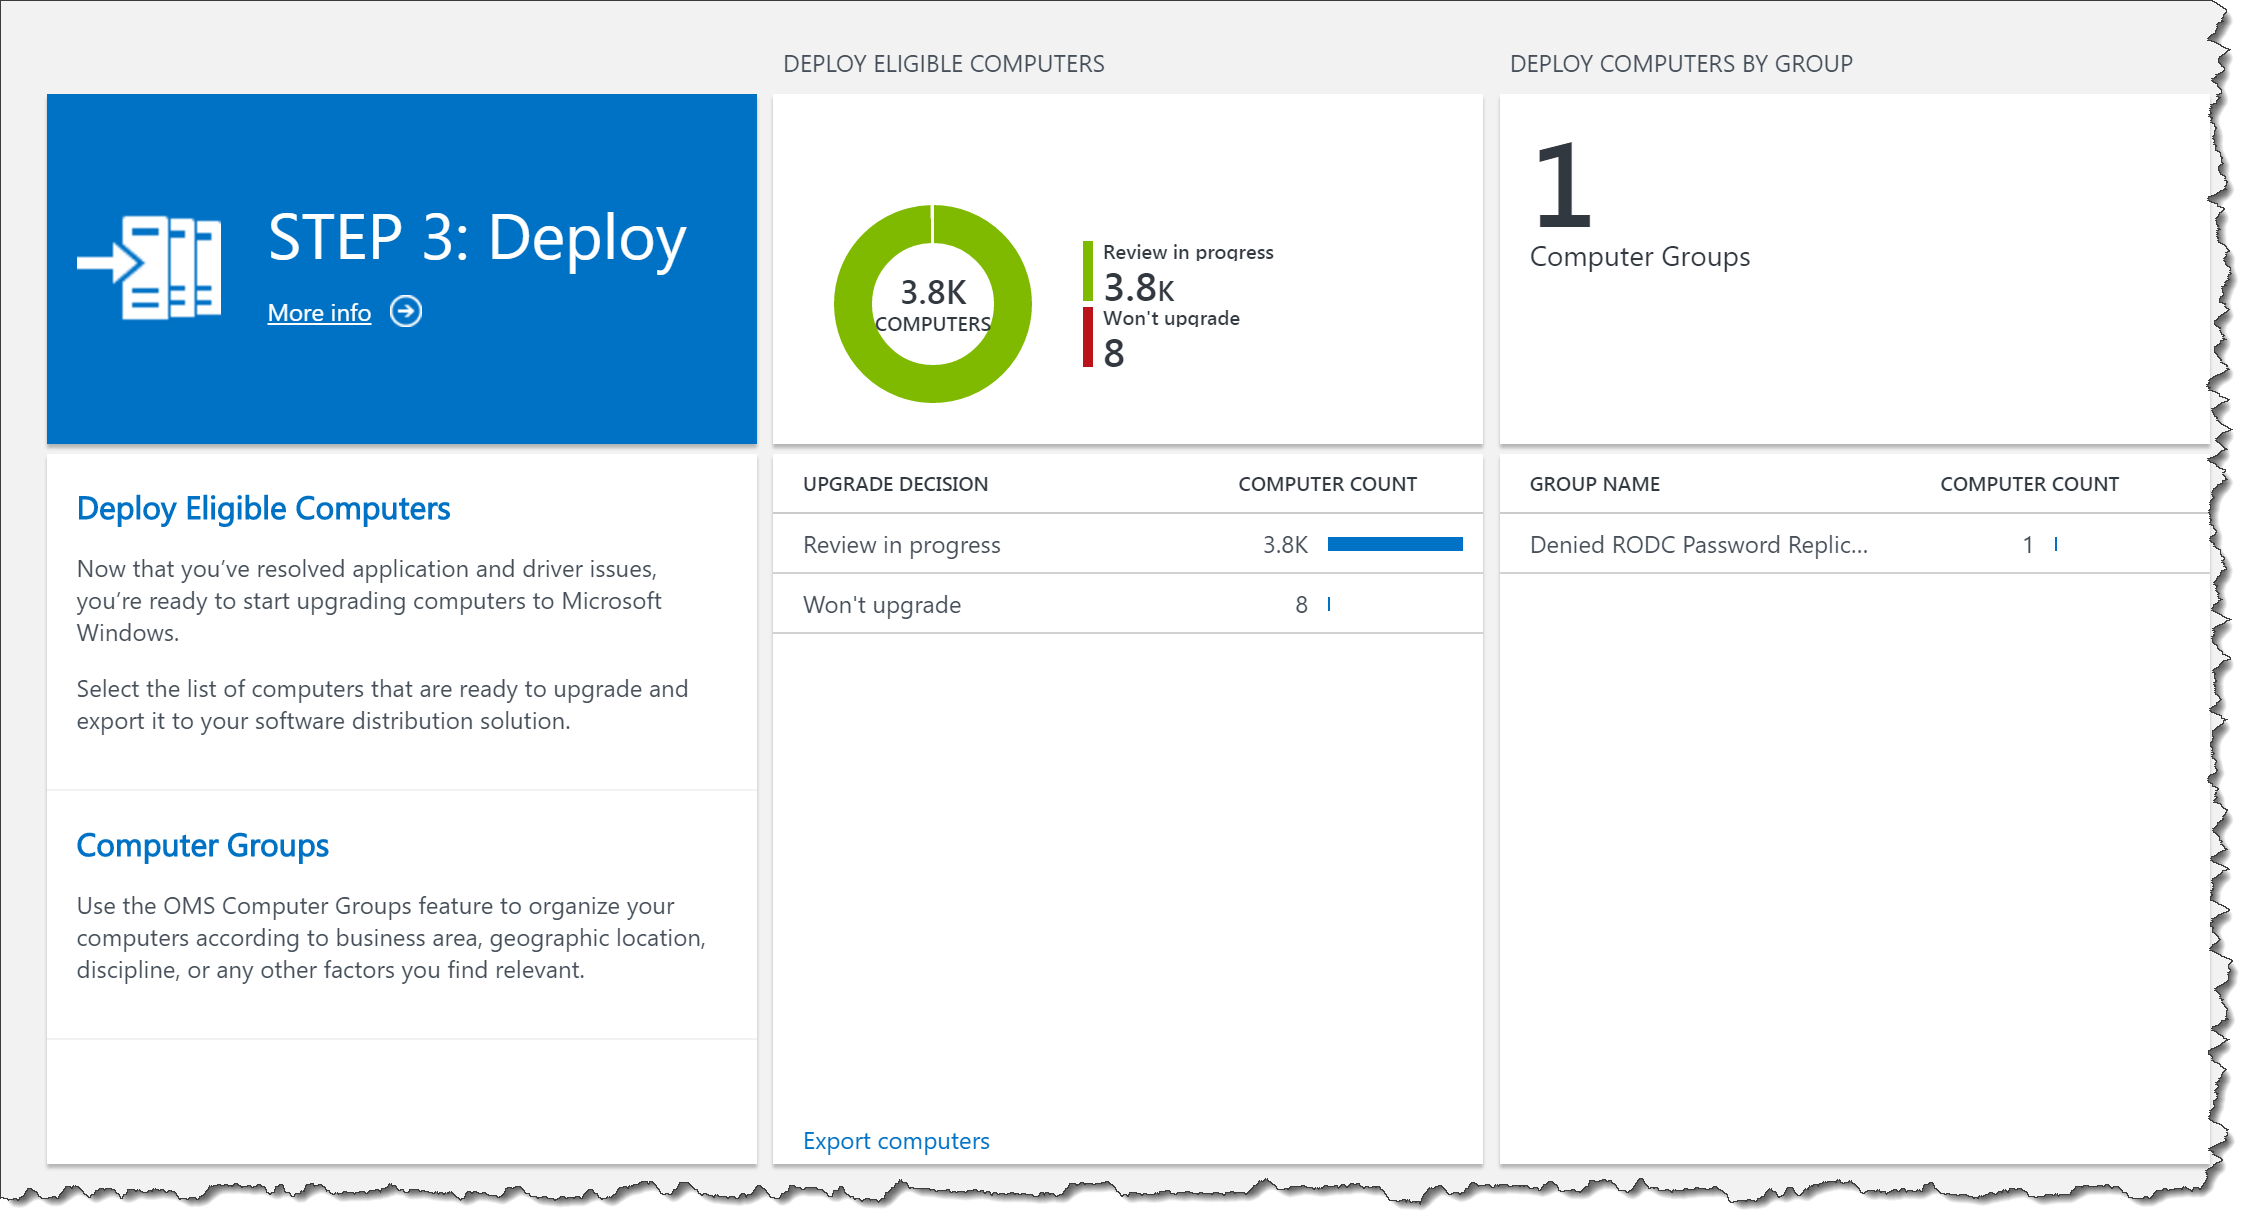Click the GROUP NAME column header
Image resolution: width=2253 pixels, height=1225 pixels.
pos(1594,483)
